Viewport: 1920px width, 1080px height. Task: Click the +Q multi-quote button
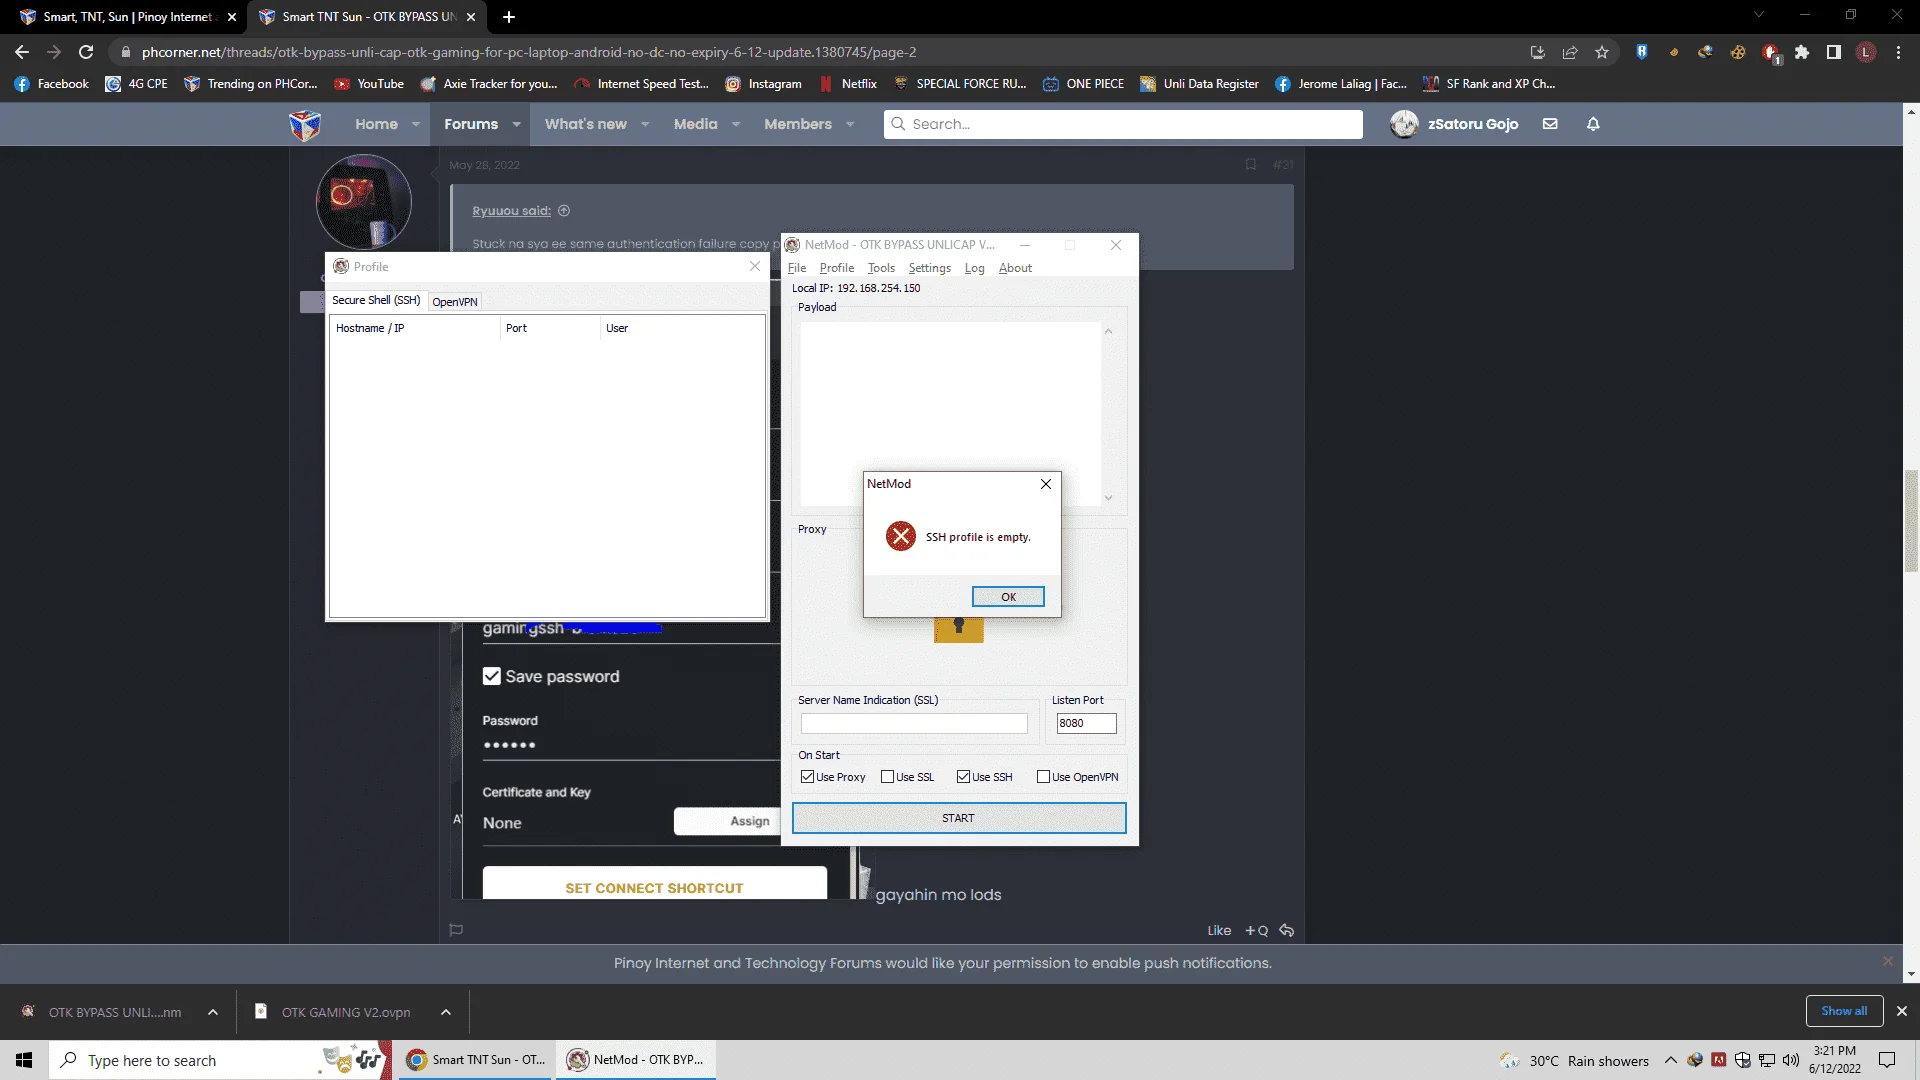[x=1256, y=931]
